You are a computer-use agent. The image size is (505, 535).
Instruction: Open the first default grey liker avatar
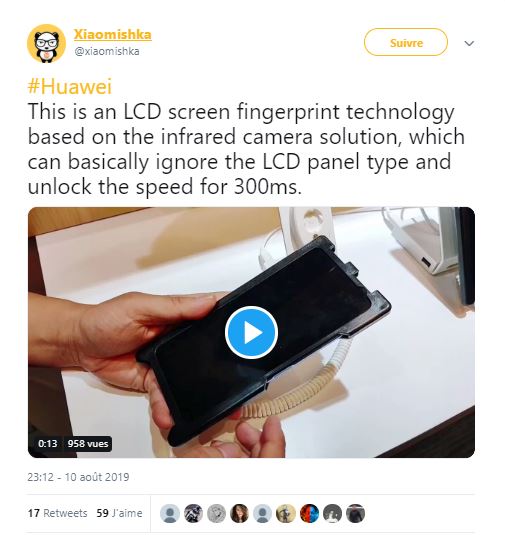170,514
